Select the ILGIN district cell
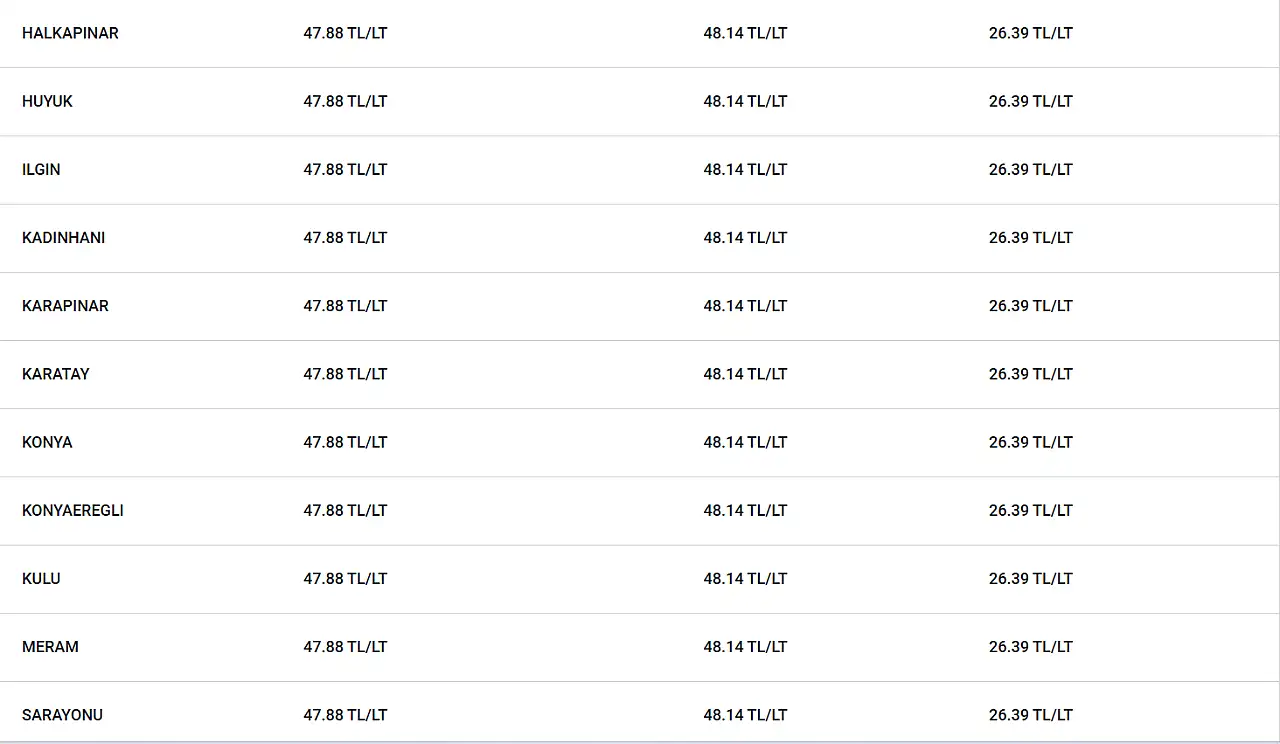The height and width of the screenshot is (744, 1280). [41, 169]
